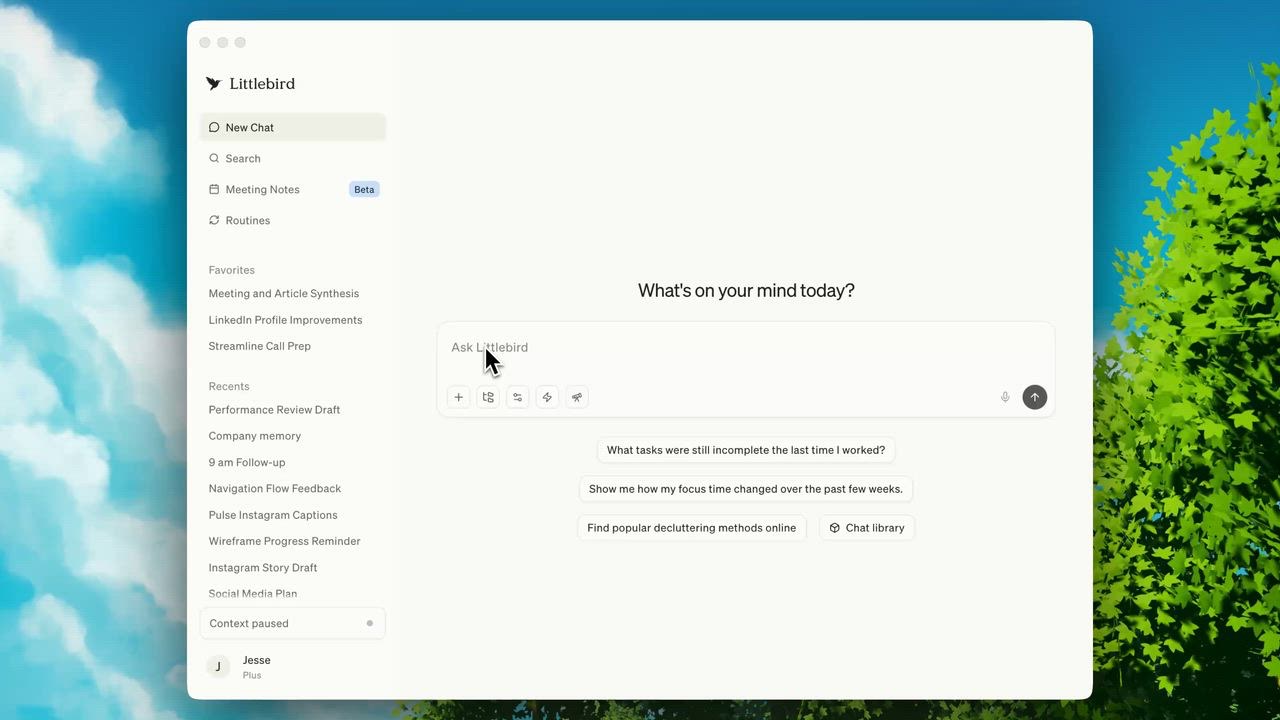Select the focus time suggestion prompt
Viewport: 1280px width, 720px height.
[x=746, y=489]
